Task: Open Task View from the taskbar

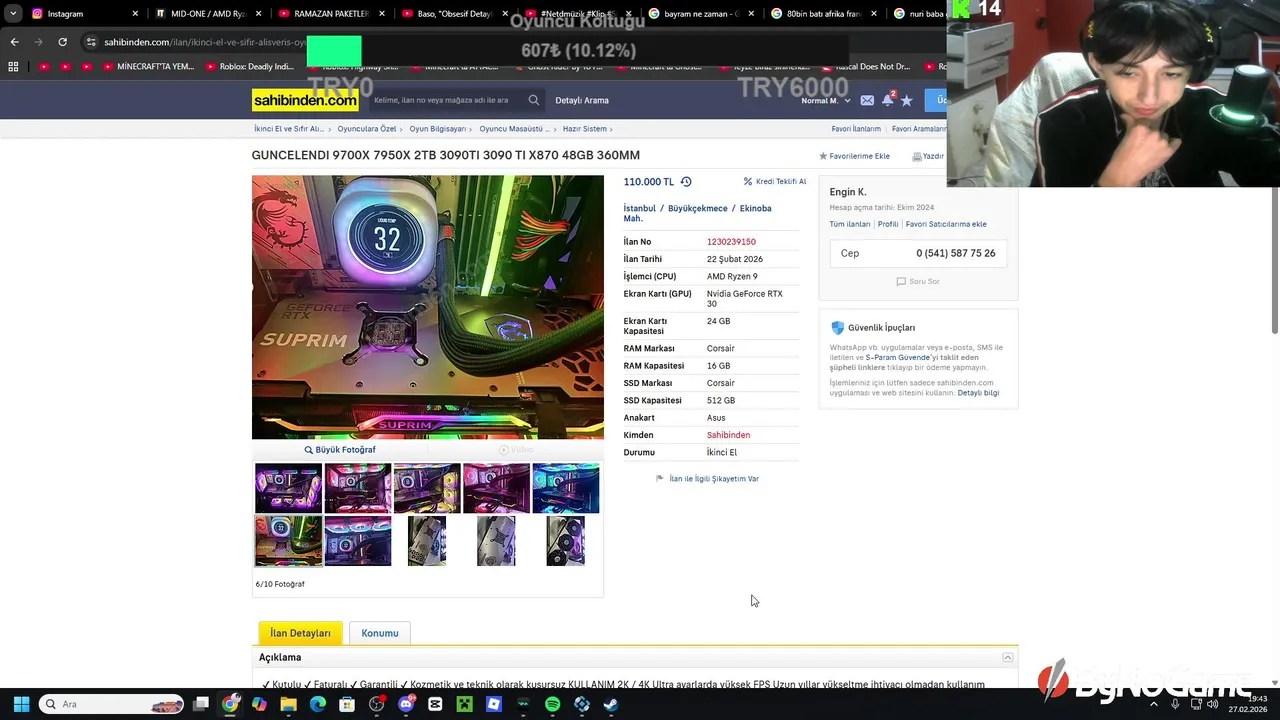Action: tap(201, 704)
